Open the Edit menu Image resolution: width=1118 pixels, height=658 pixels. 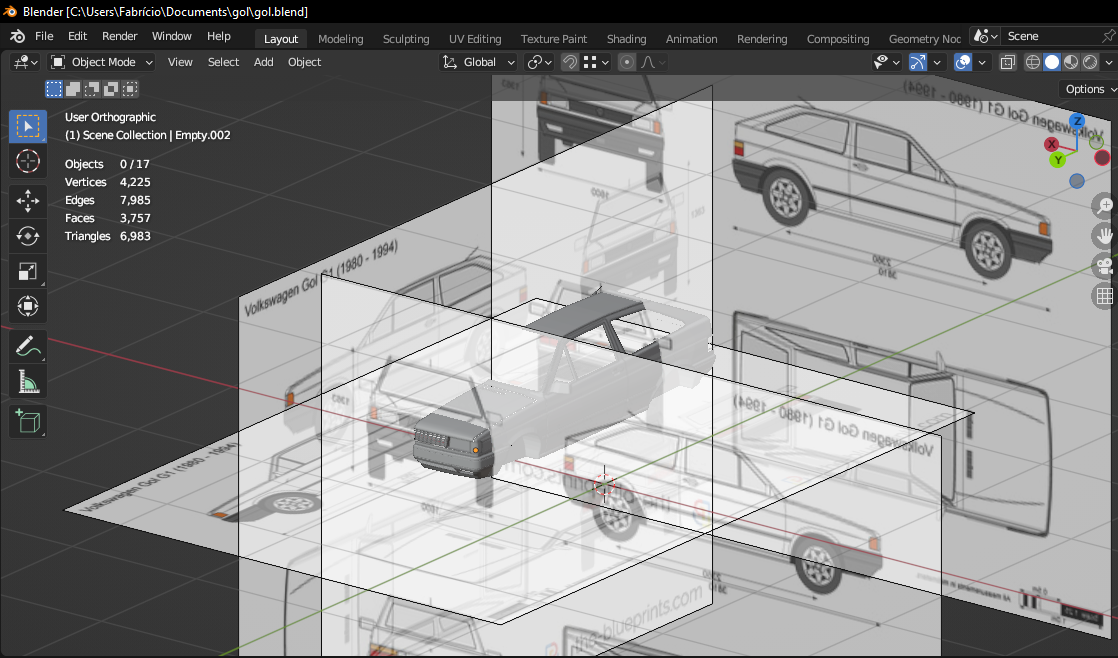78,36
